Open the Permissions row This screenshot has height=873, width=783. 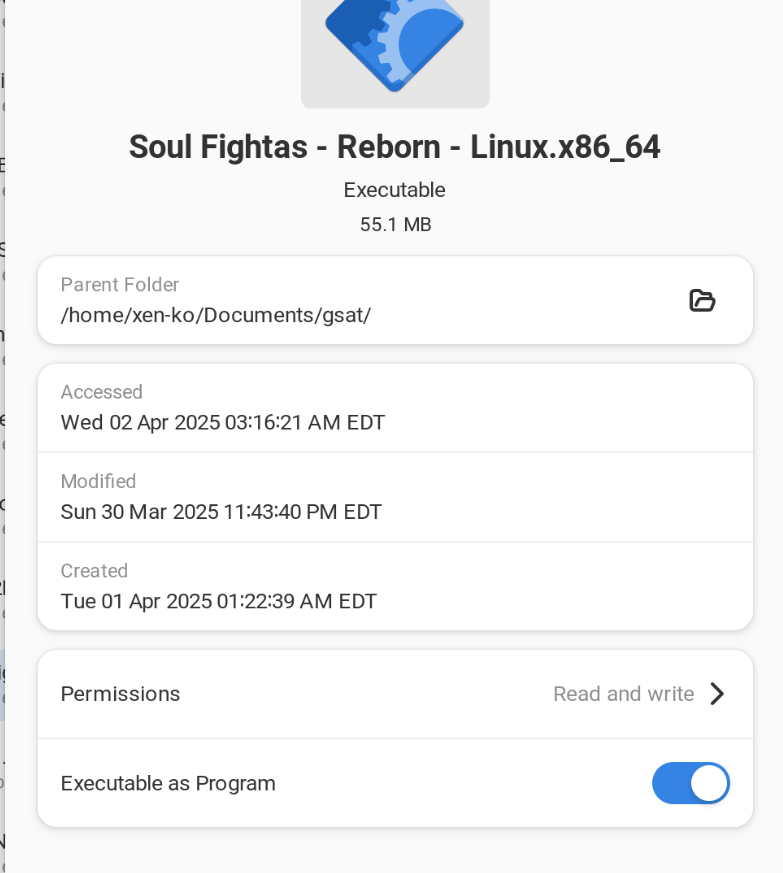pyautogui.click(x=395, y=694)
